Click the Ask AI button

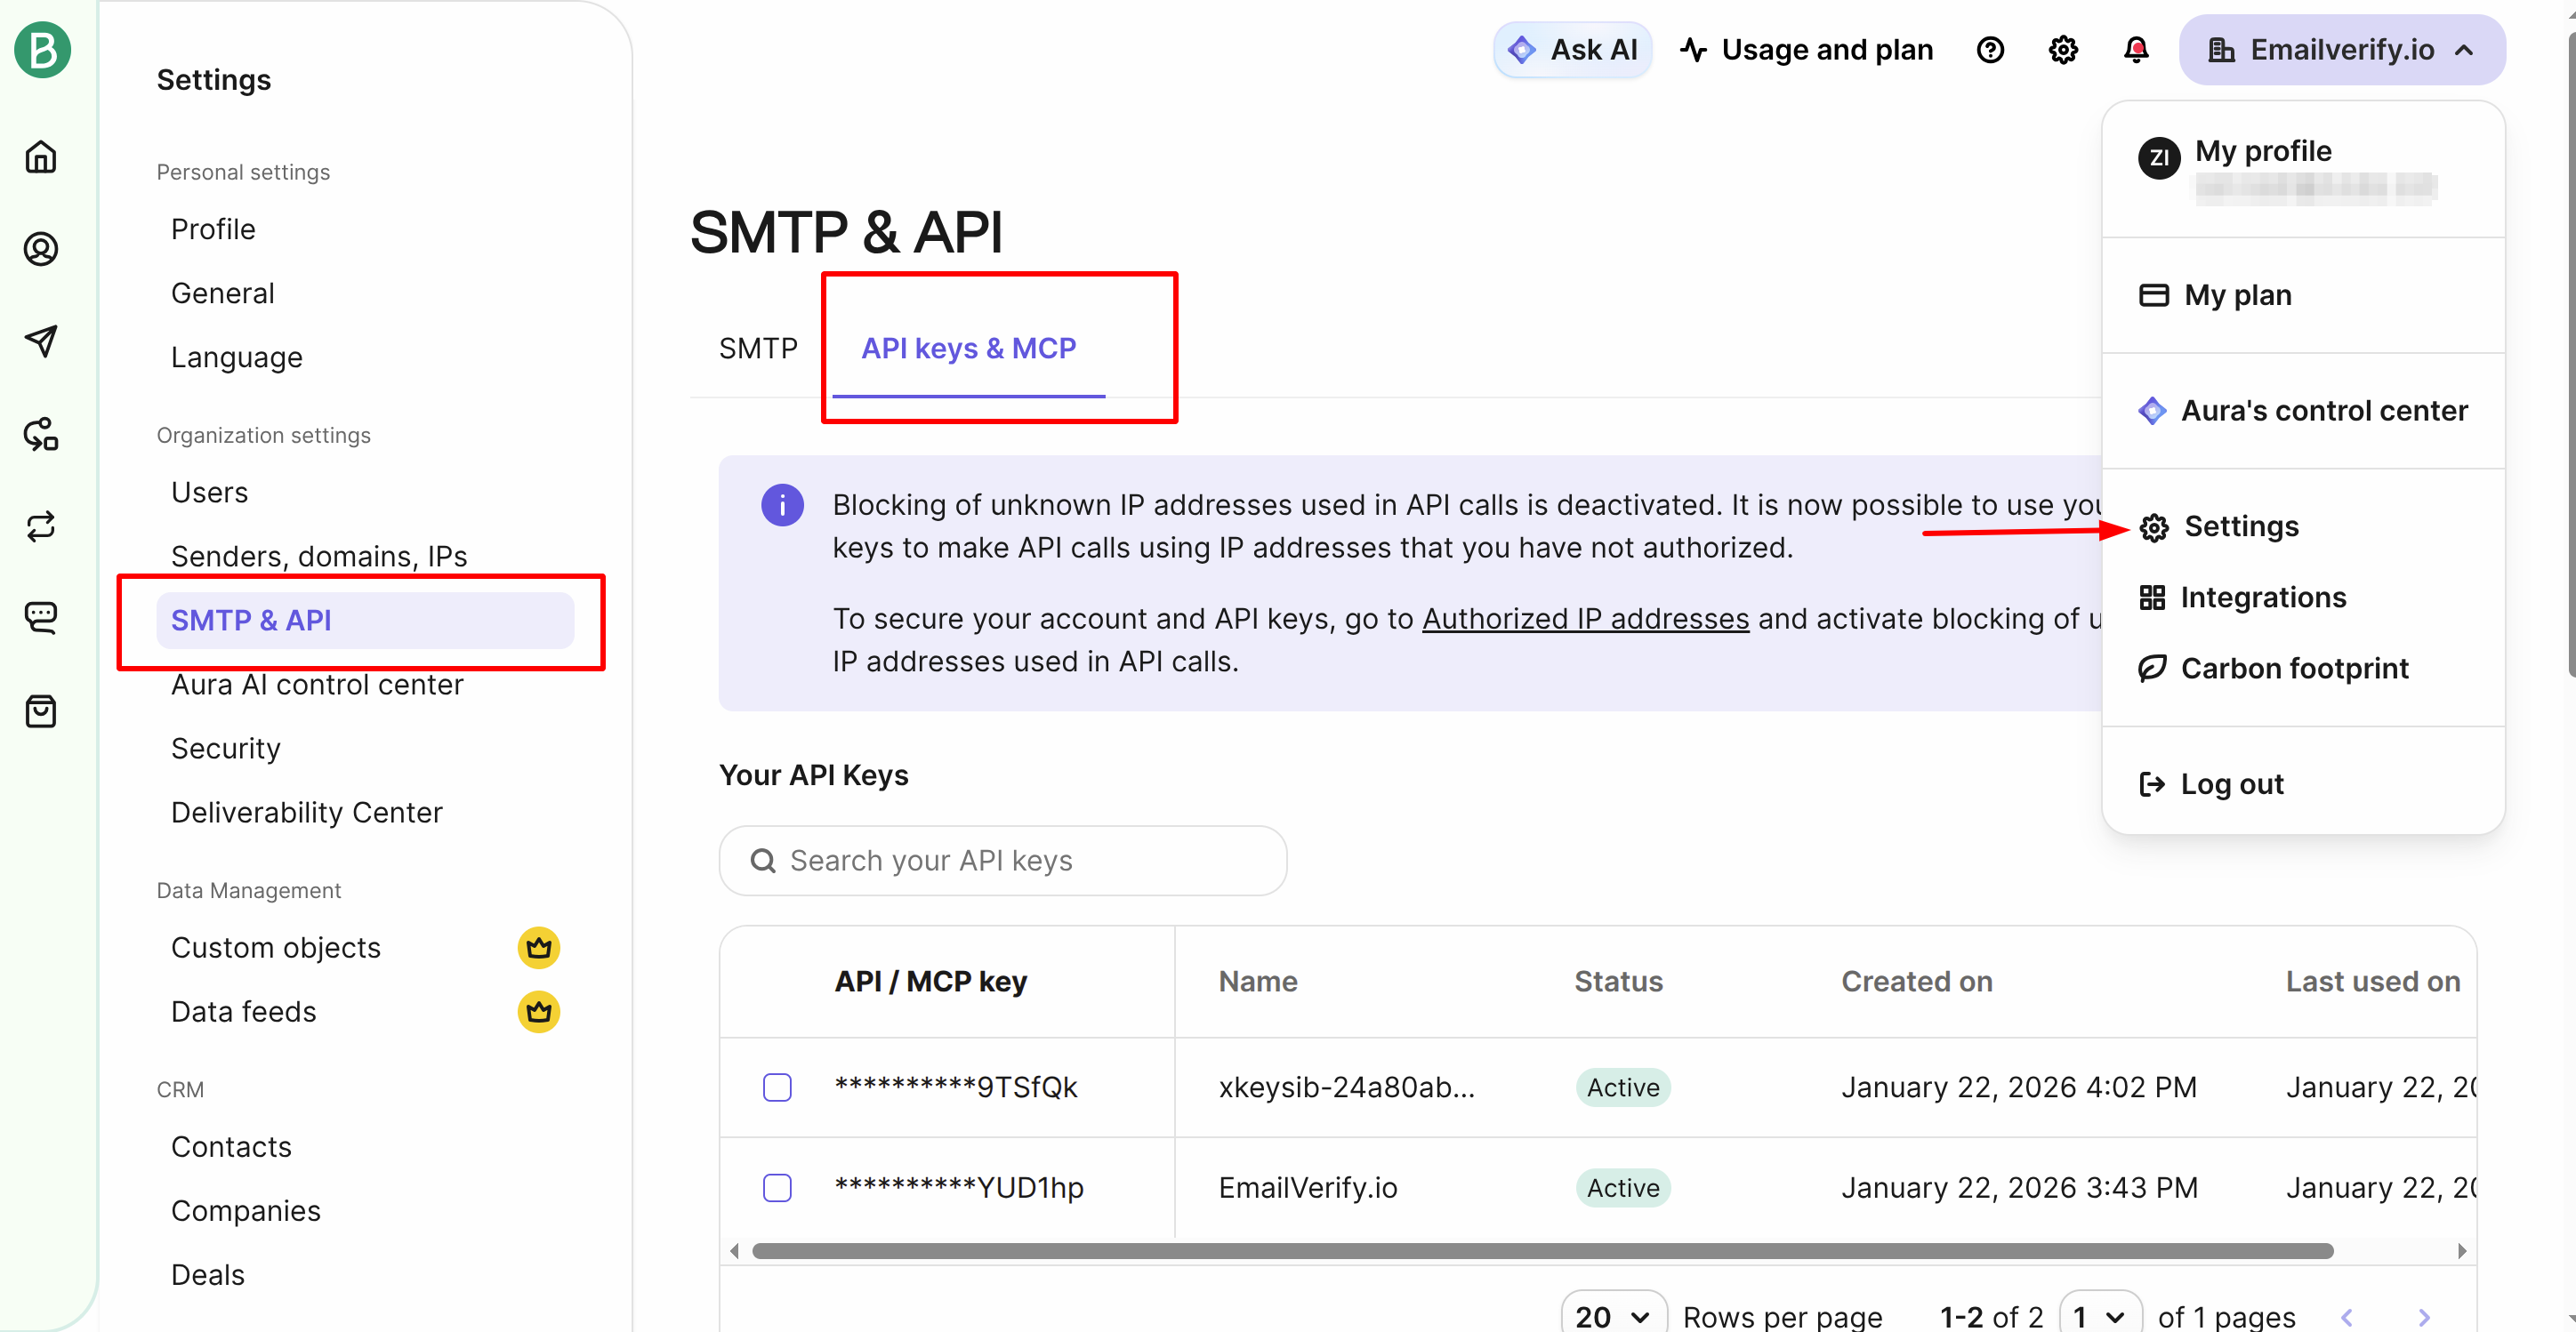click(1573, 50)
